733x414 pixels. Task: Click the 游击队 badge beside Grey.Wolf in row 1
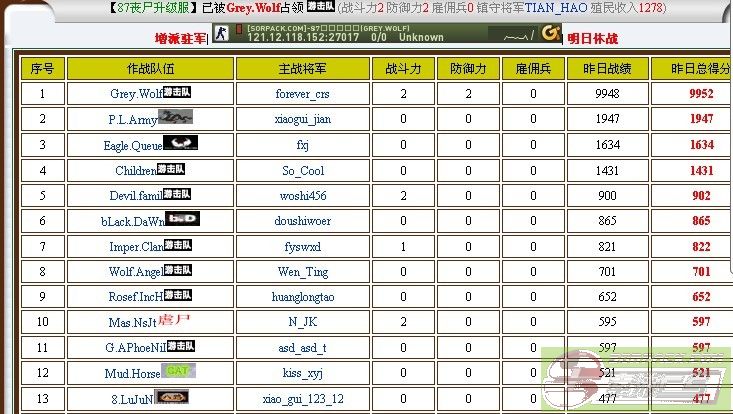(177, 92)
